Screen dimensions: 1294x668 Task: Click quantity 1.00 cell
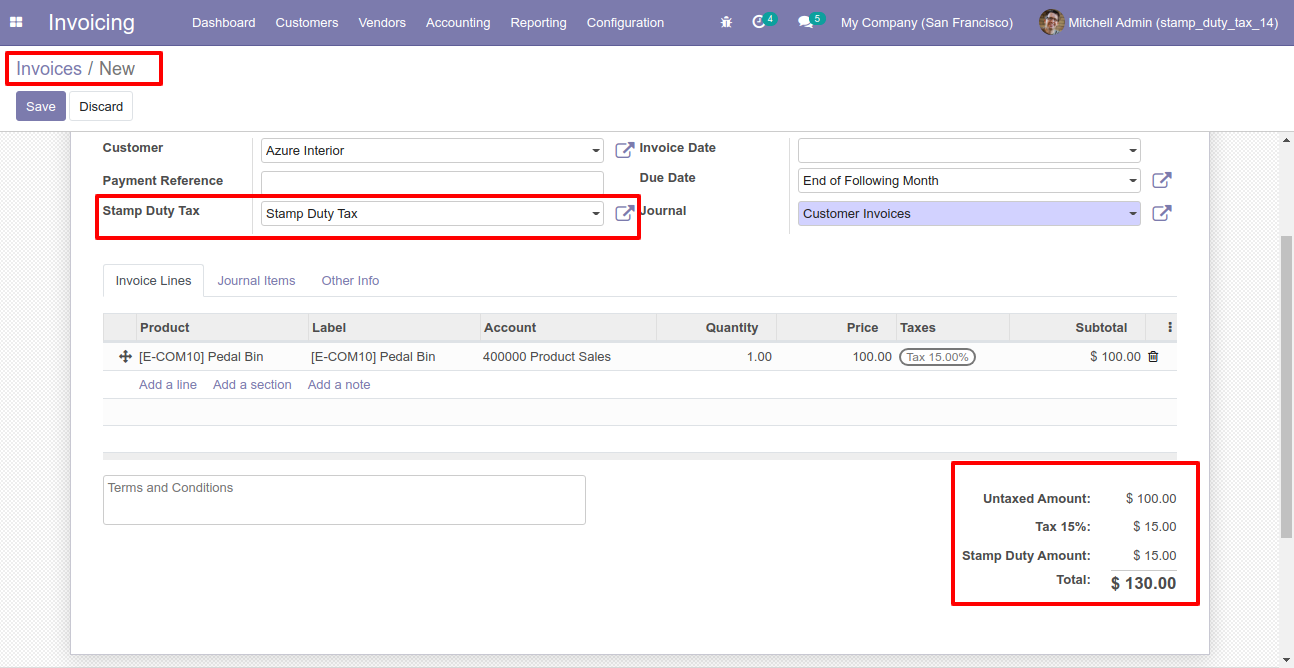716,357
